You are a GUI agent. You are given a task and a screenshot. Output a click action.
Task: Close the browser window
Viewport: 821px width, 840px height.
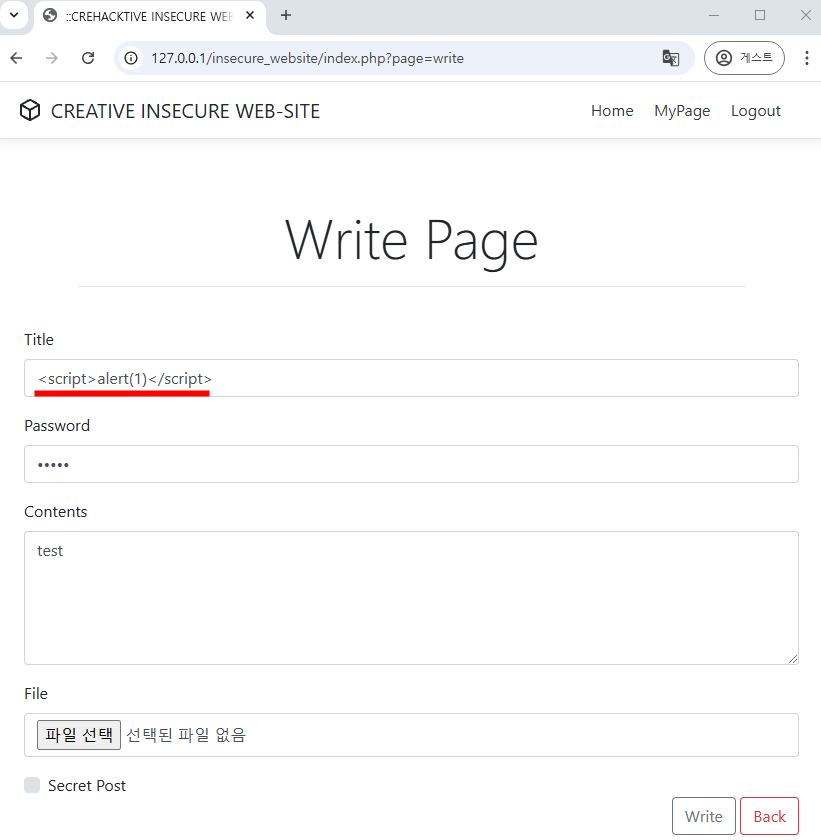(805, 16)
